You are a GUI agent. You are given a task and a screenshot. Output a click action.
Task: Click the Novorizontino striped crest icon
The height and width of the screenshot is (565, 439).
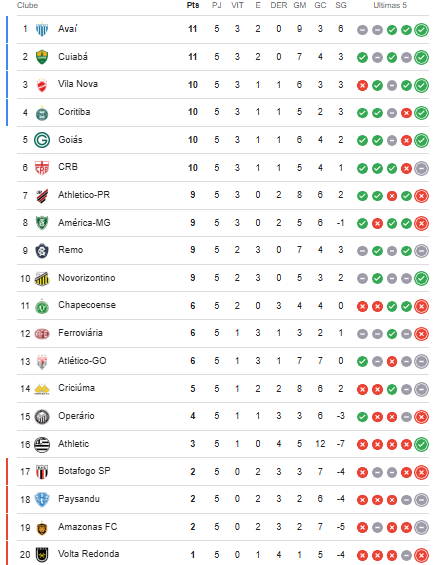coord(42,279)
